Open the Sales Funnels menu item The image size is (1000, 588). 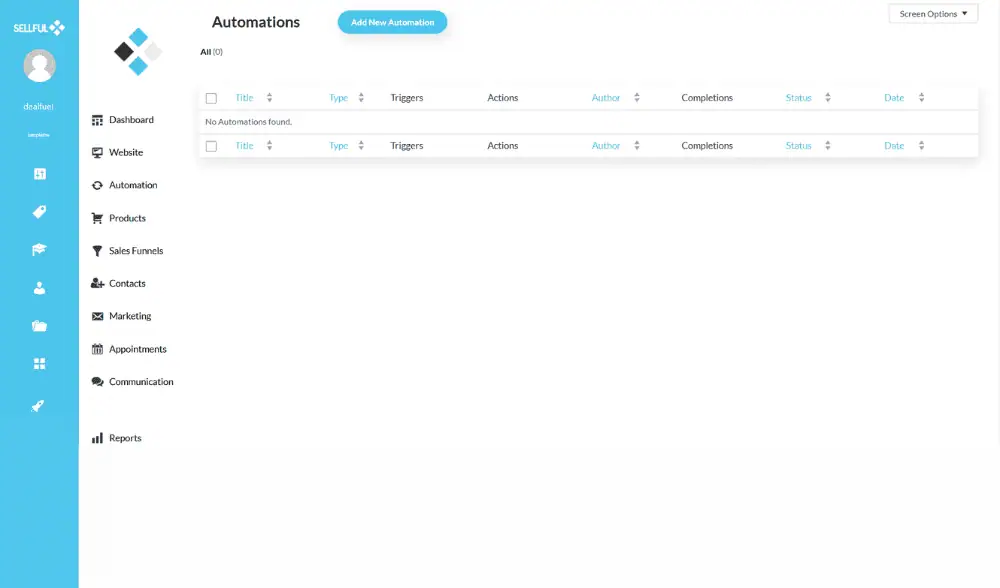coord(135,251)
